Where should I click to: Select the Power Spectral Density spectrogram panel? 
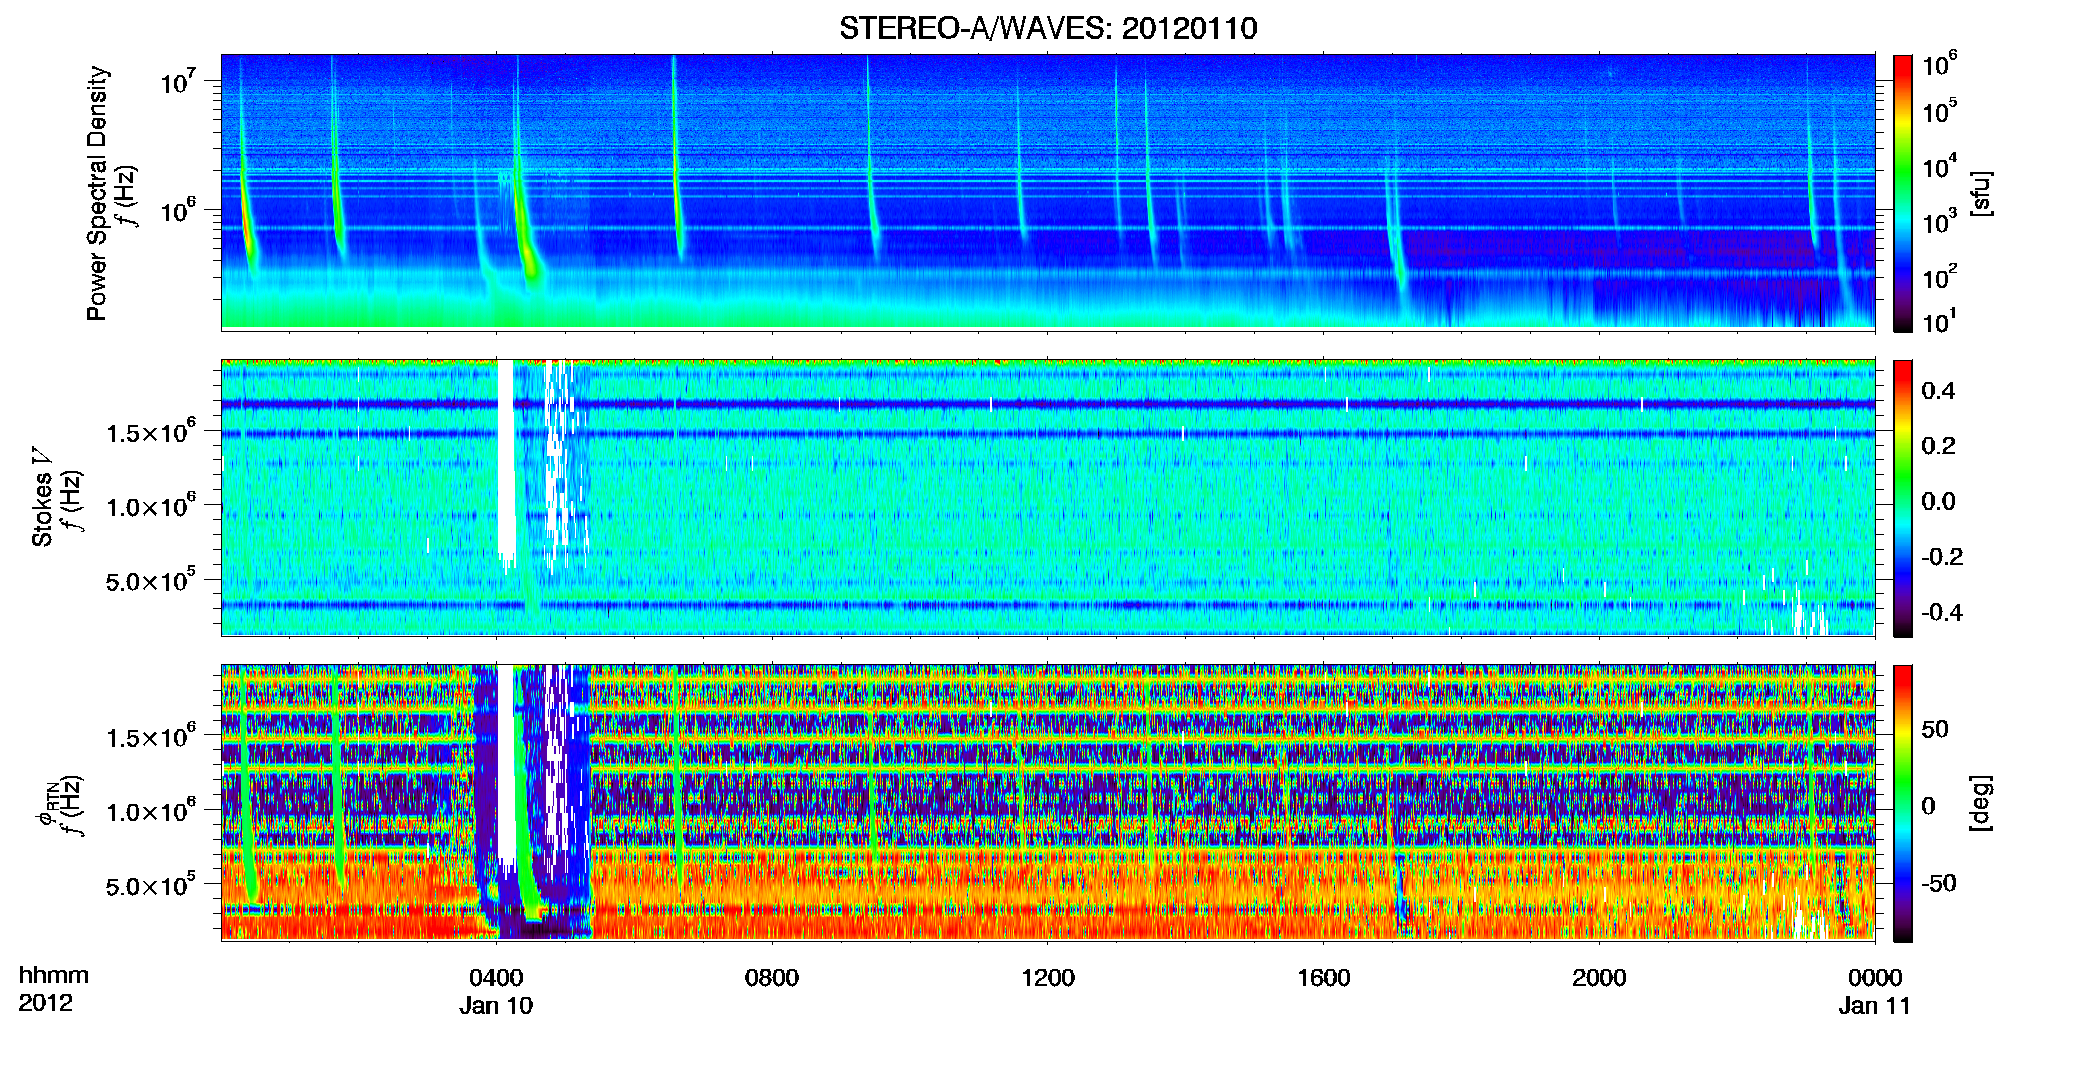(x=1048, y=192)
